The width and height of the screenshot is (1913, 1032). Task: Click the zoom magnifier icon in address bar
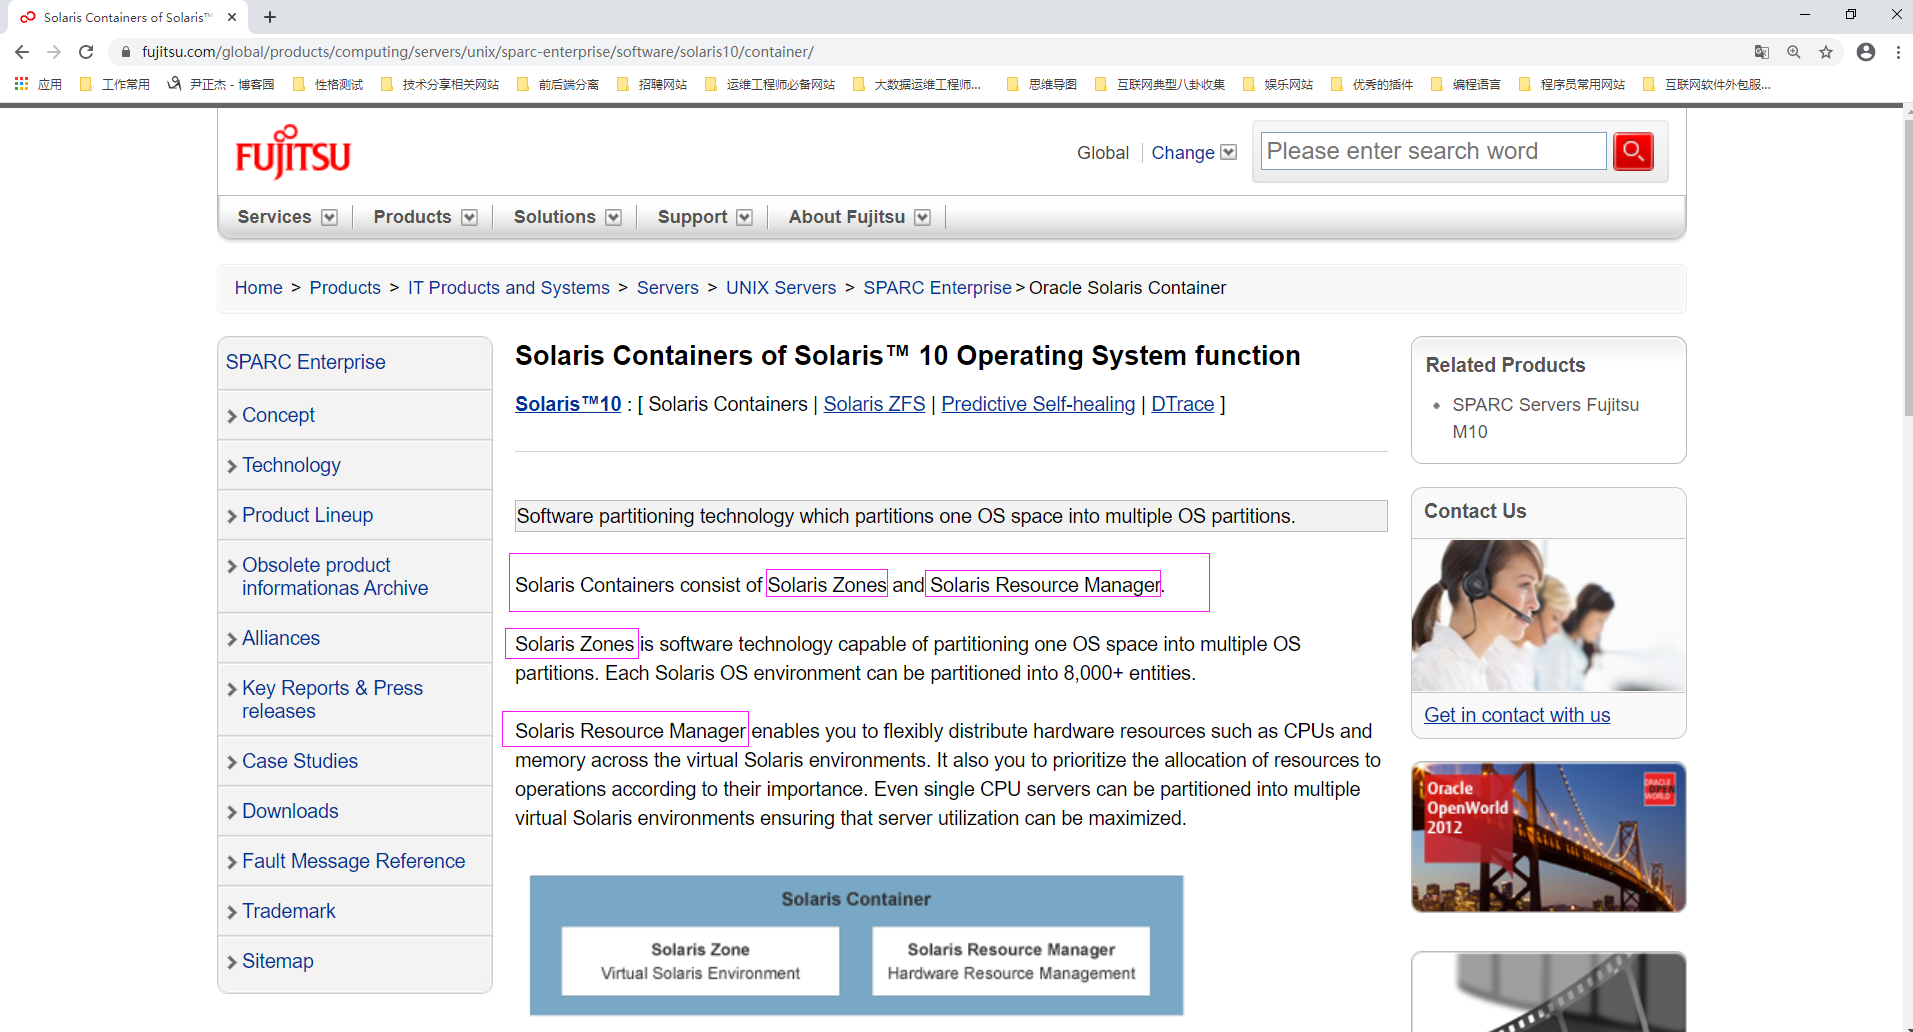coord(1794,52)
